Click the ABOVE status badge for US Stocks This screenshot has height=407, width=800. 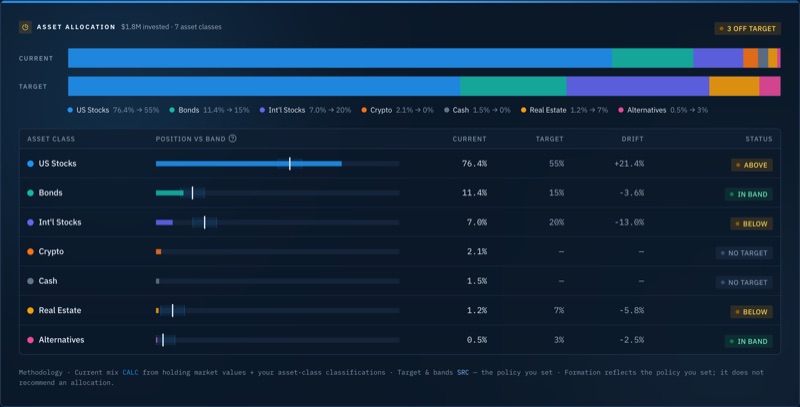[x=752, y=165]
